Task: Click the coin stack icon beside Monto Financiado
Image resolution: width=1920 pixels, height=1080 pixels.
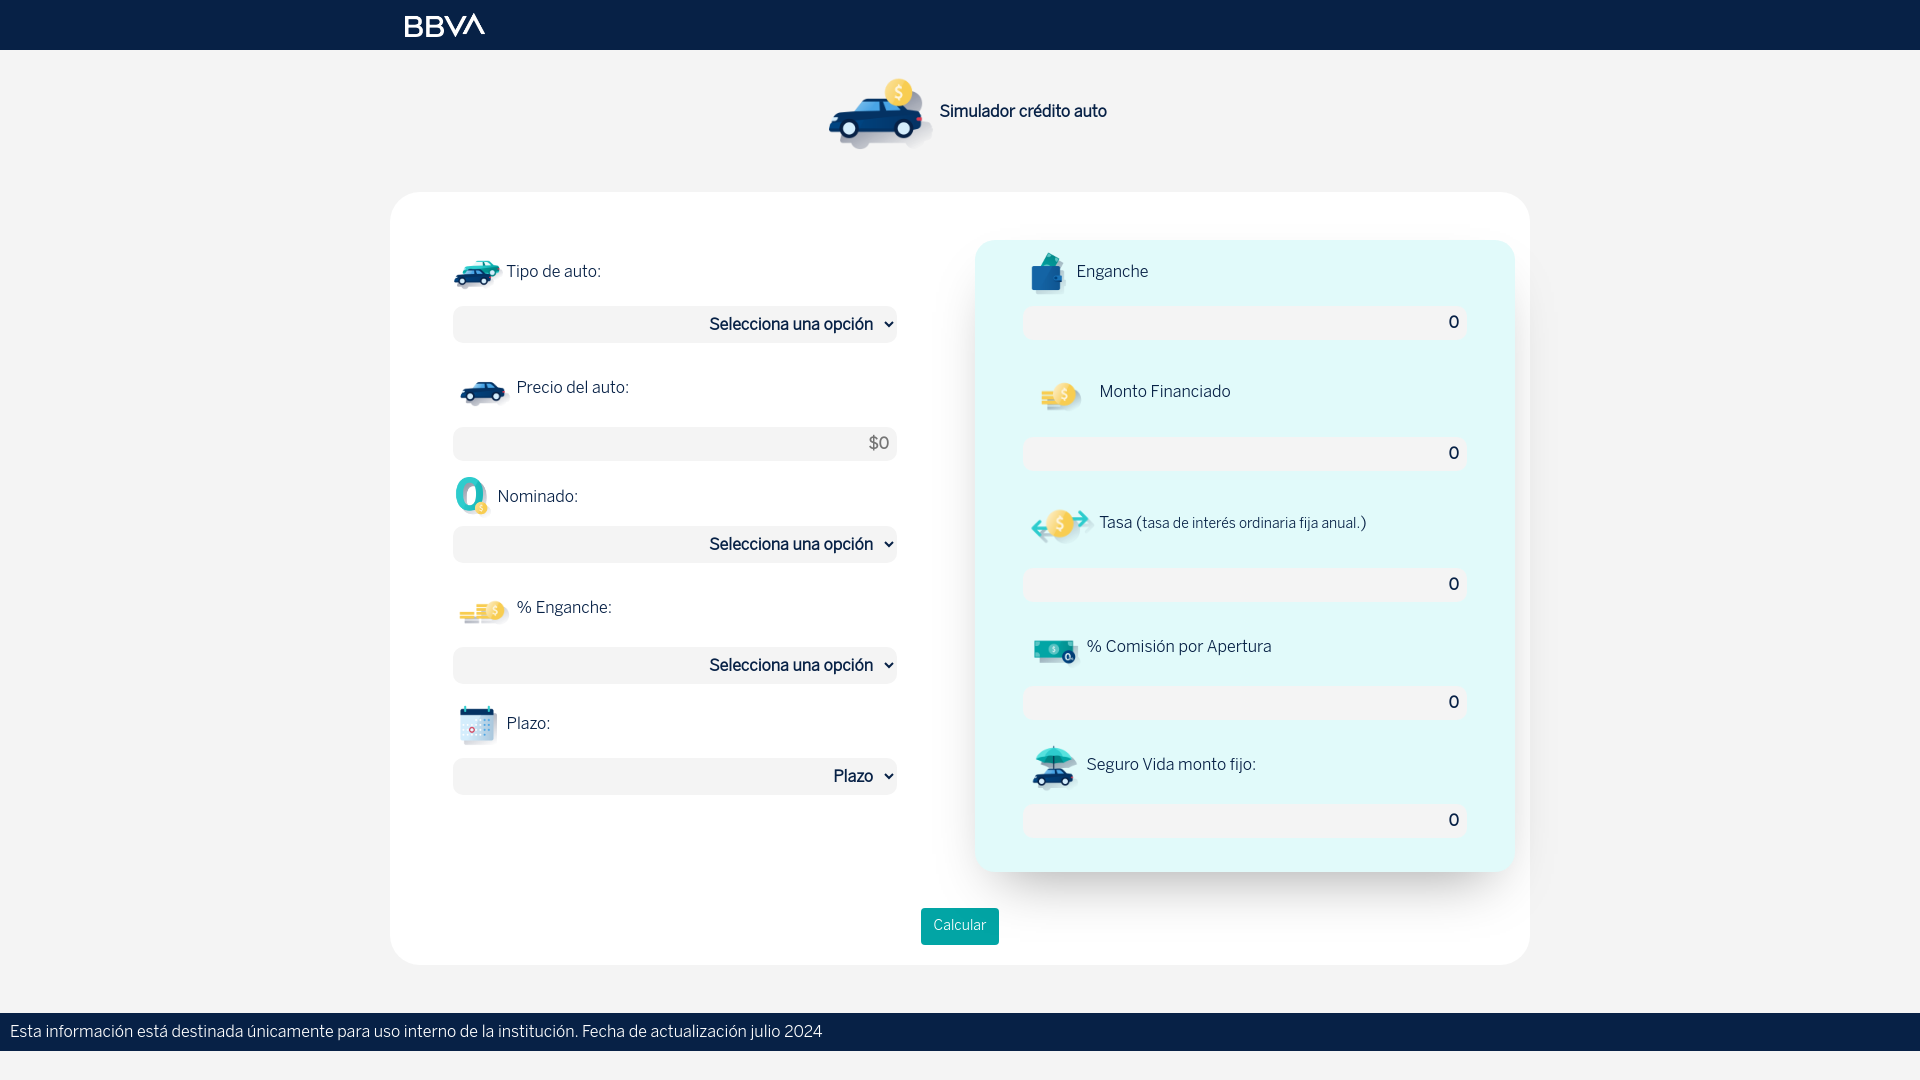Action: click(1061, 396)
